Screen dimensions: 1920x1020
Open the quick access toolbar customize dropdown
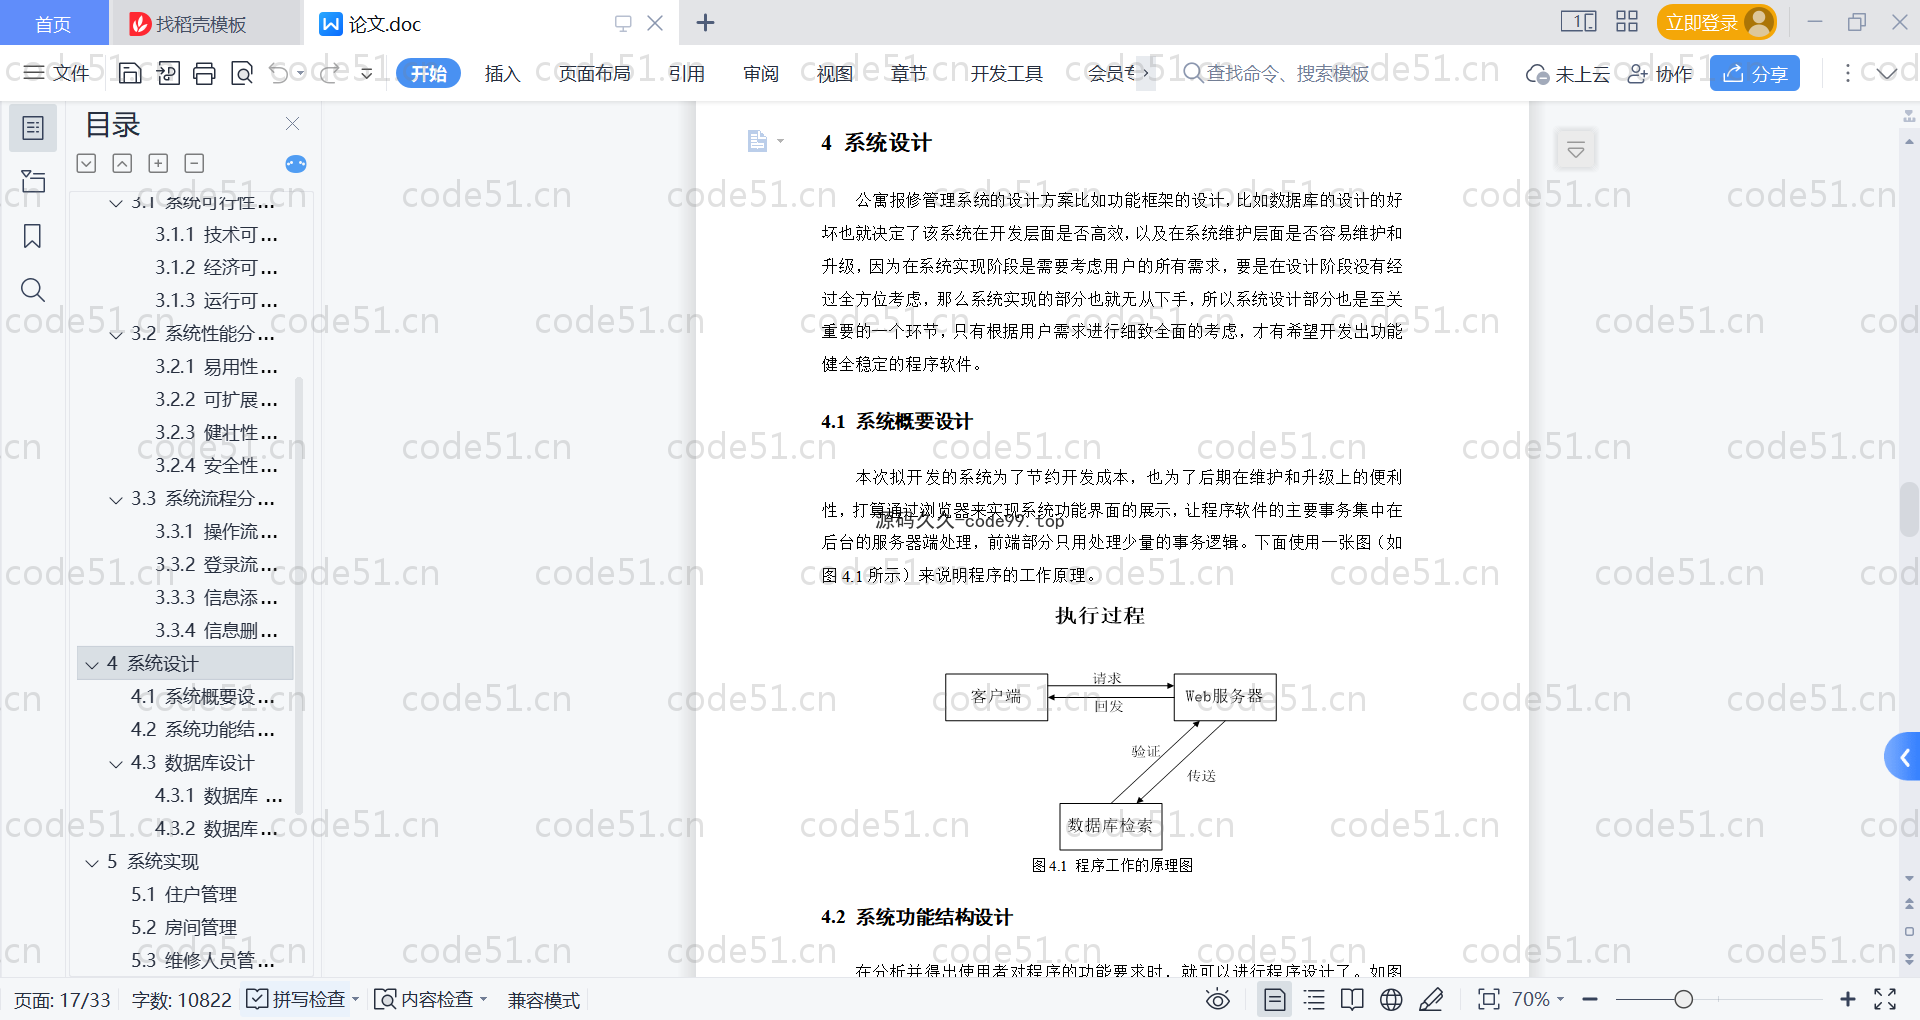coord(367,73)
